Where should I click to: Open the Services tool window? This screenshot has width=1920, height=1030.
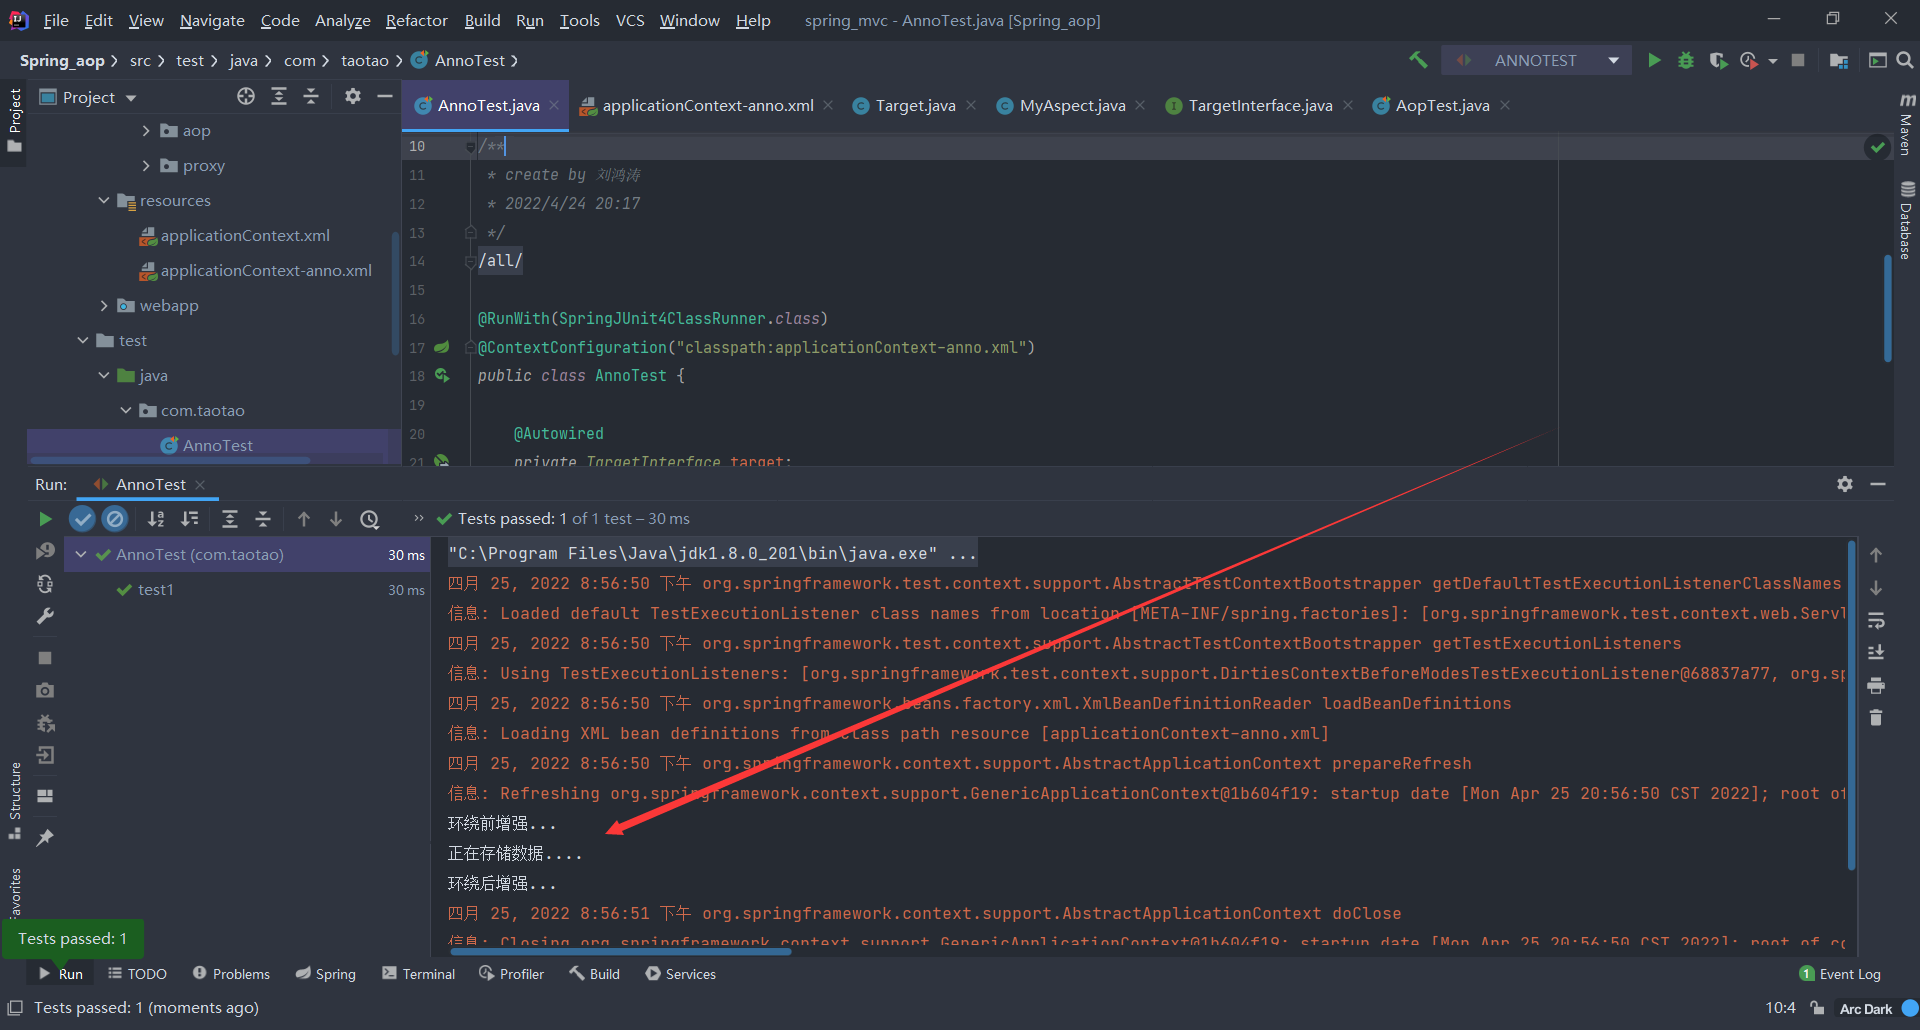click(681, 974)
